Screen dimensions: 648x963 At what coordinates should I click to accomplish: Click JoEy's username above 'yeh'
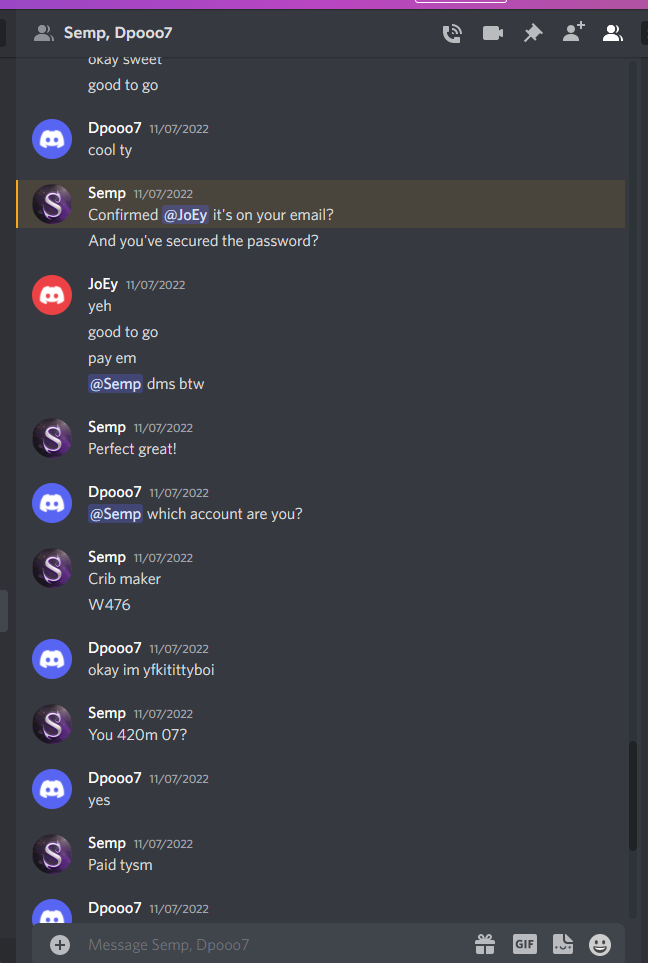coord(103,284)
